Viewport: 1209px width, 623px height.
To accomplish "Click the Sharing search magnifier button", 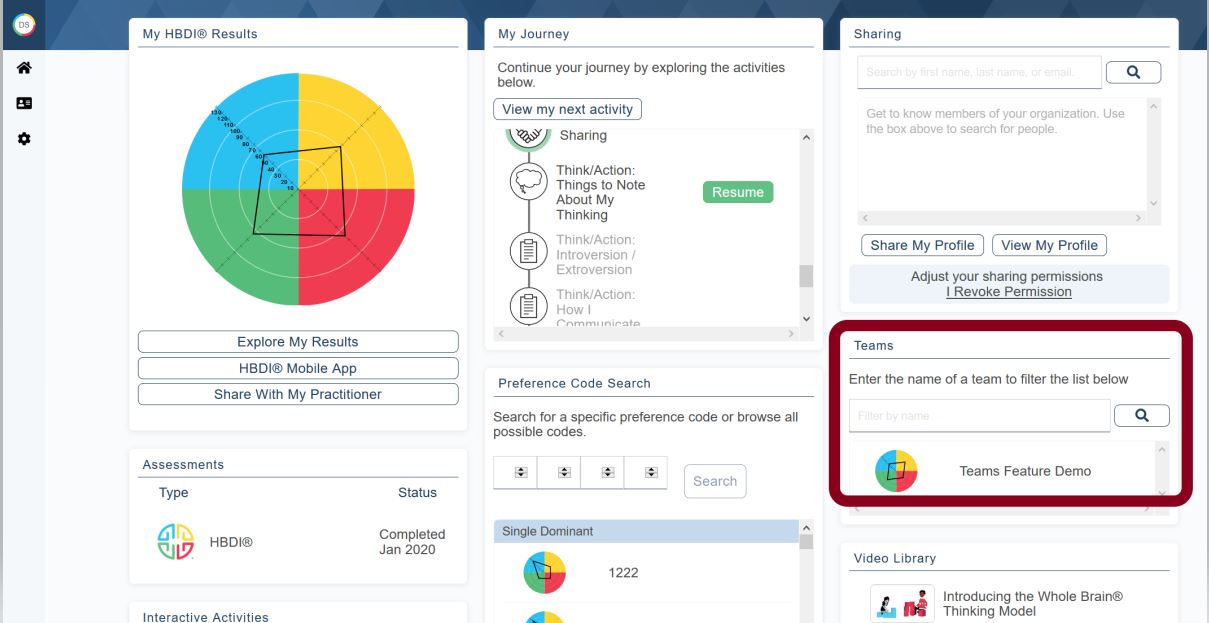I will pyautogui.click(x=1135, y=72).
